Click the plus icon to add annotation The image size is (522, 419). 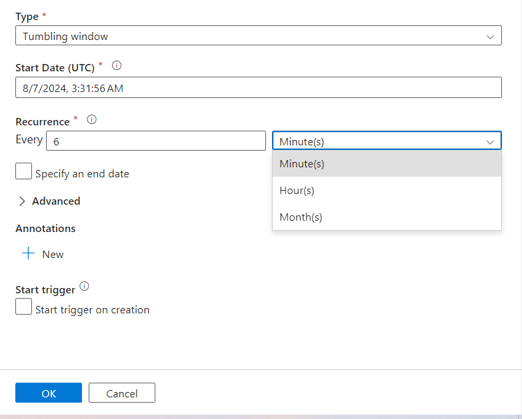pyautogui.click(x=28, y=253)
